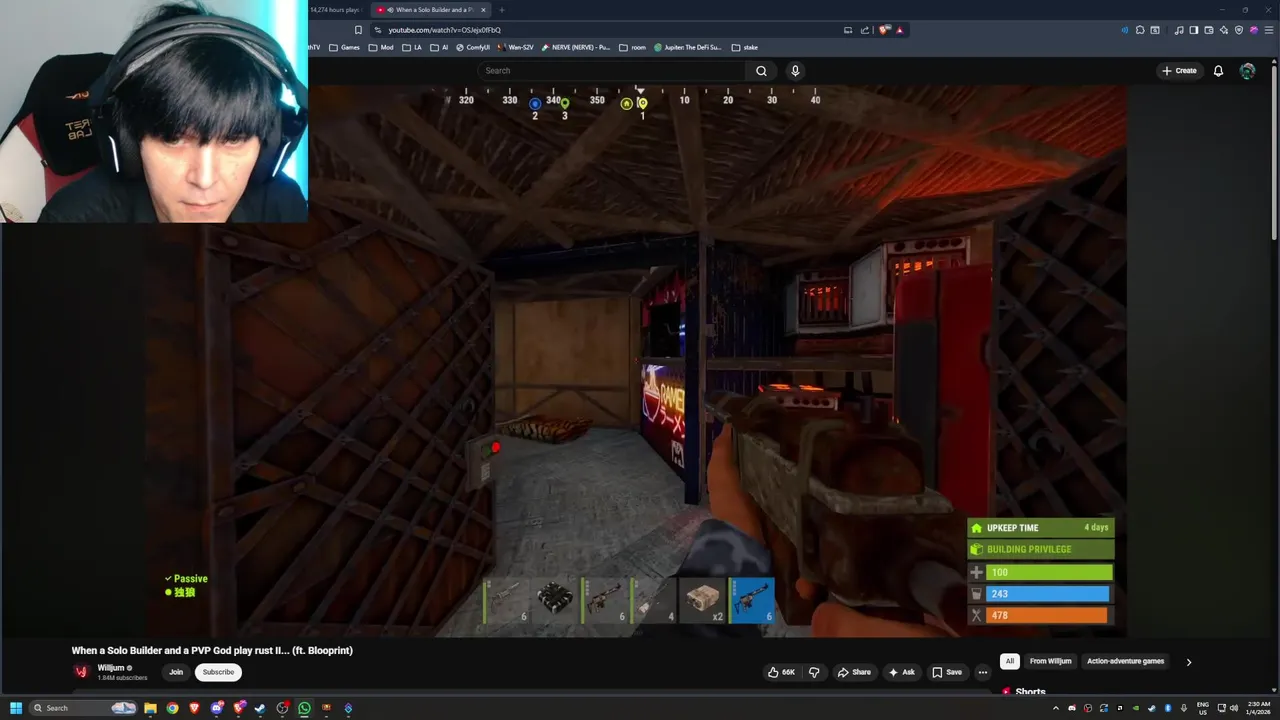Screen dimensions: 1280x720
Task: Close the YouTube video browser tab
Action: [x=483, y=10]
